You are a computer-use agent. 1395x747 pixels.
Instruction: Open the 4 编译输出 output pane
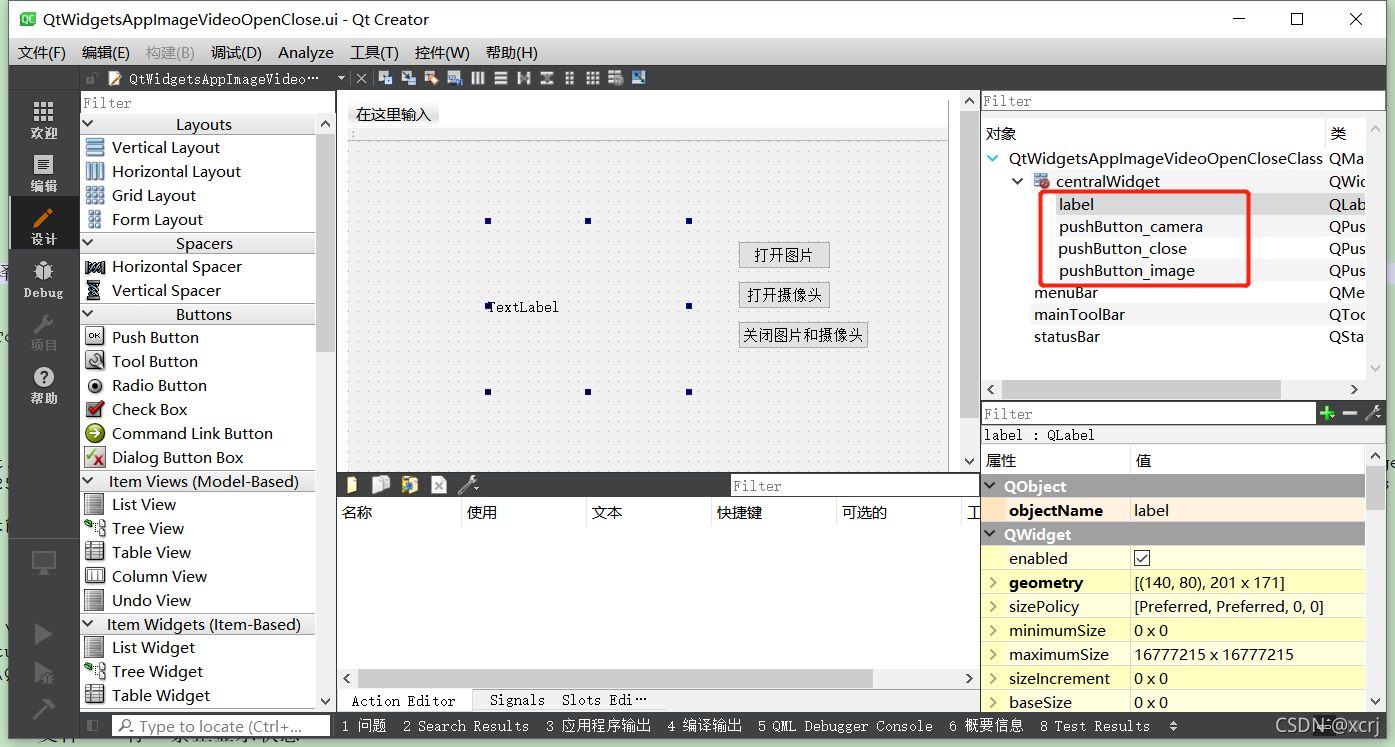(705, 726)
